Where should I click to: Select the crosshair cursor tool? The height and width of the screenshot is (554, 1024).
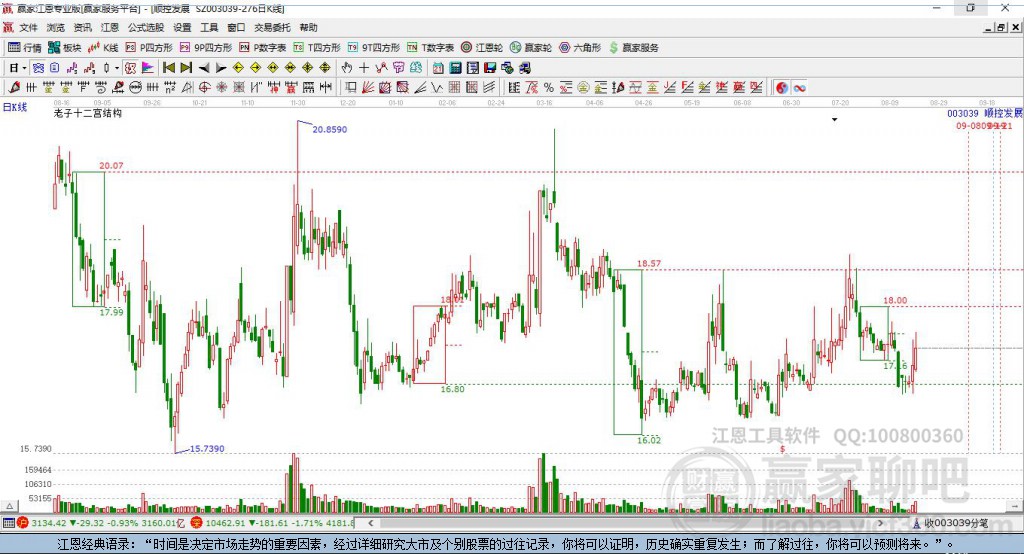(364, 68)
